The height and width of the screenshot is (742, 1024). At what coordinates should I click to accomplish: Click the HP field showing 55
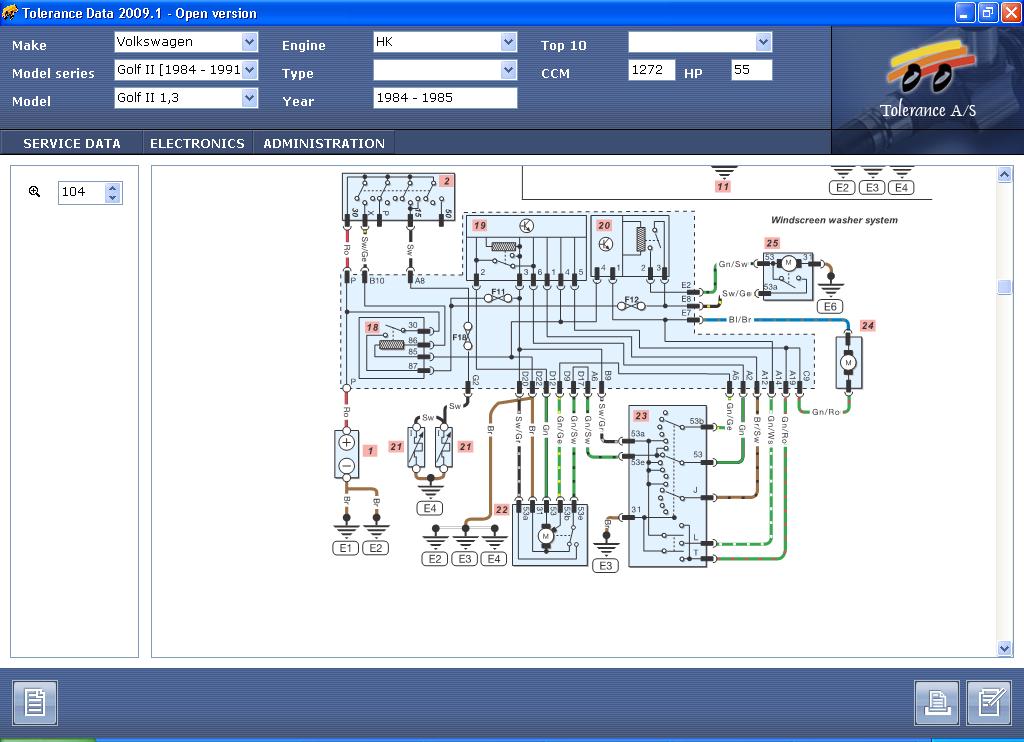click(x=752, y=70)
